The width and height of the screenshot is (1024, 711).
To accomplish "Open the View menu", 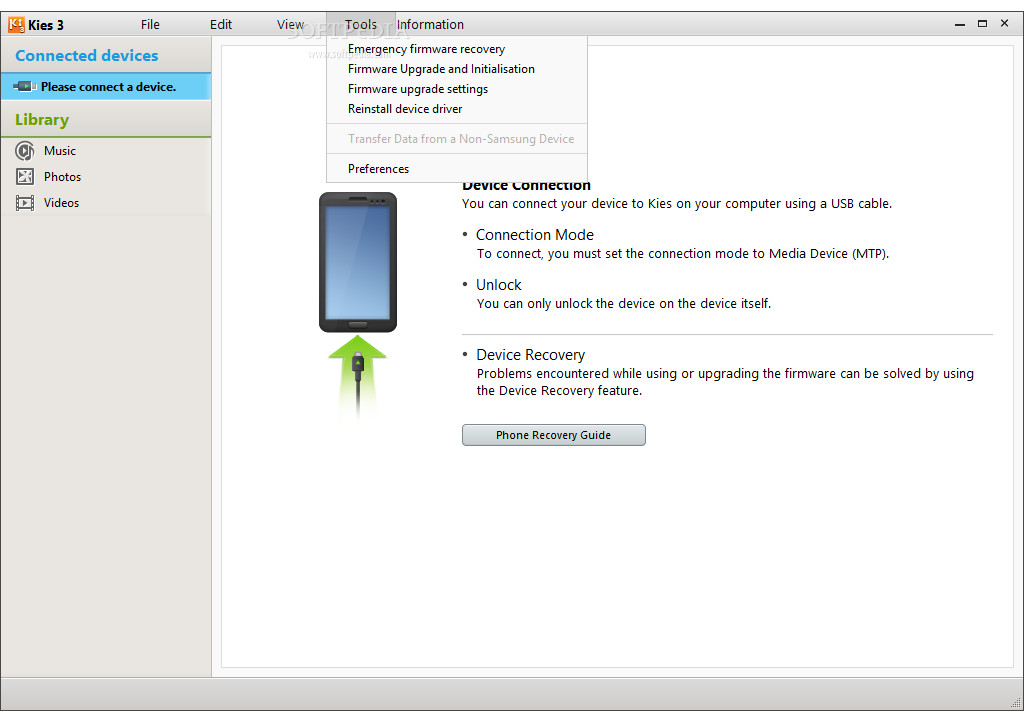I will point(290,23).
